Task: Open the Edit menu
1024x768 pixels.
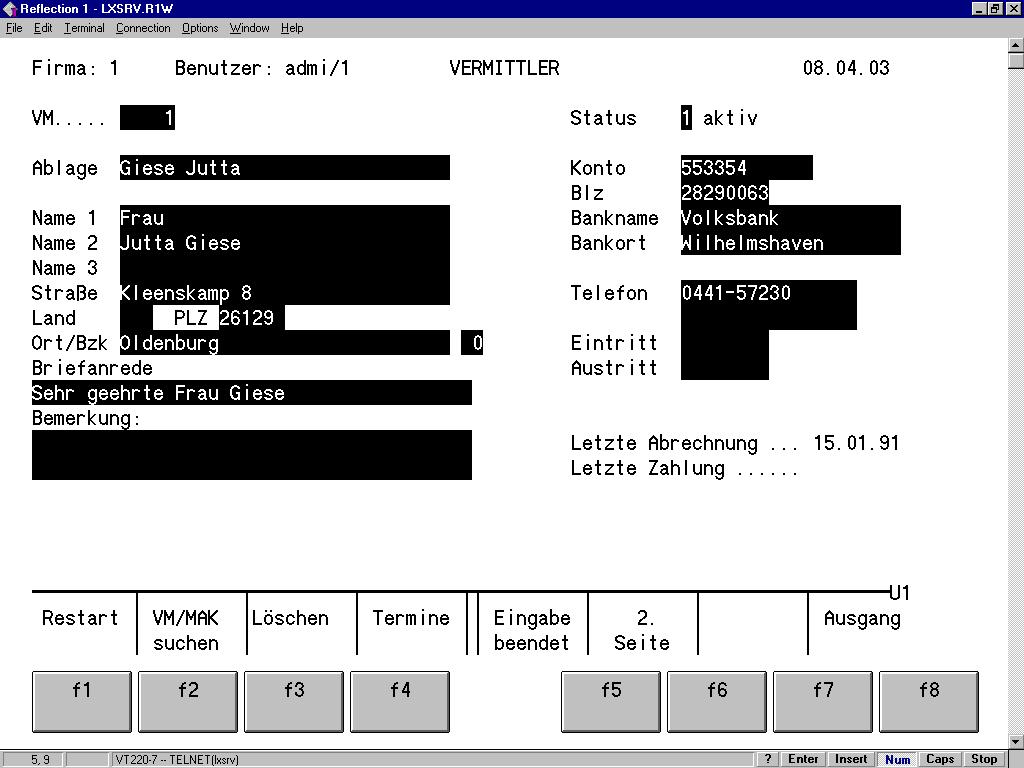Action: pyautogui.click(x=43, y=28)
